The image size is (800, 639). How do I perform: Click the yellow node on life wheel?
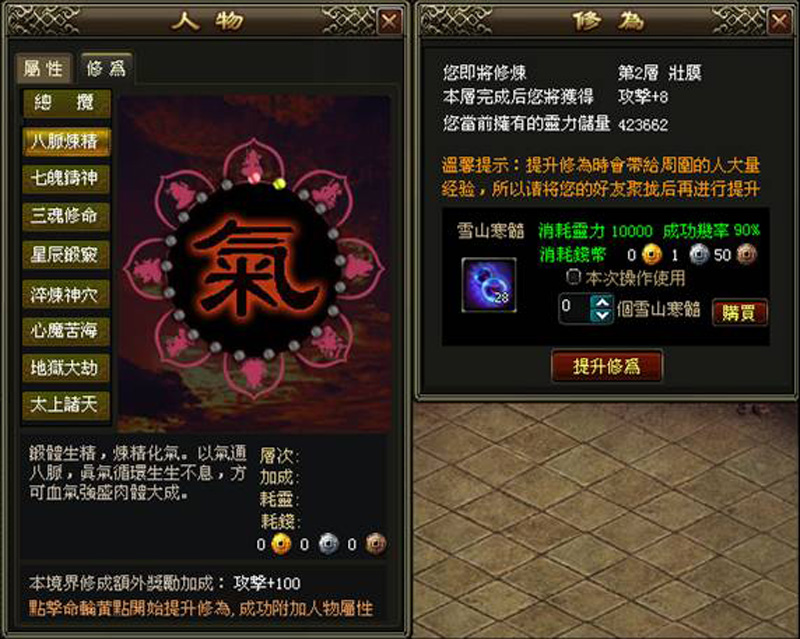point(279,184)
